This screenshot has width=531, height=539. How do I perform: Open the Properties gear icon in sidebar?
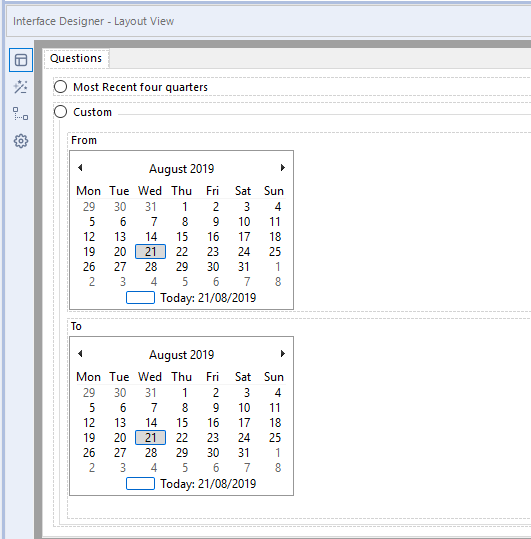21,141
